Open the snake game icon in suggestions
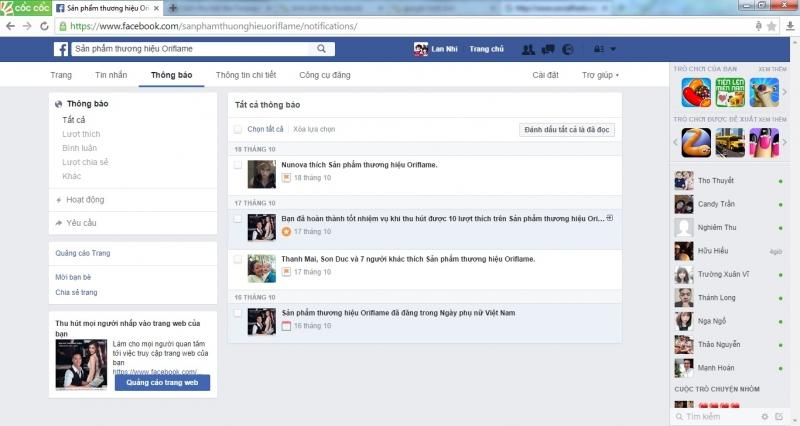800x426 pixels. [x=696, y=142]
